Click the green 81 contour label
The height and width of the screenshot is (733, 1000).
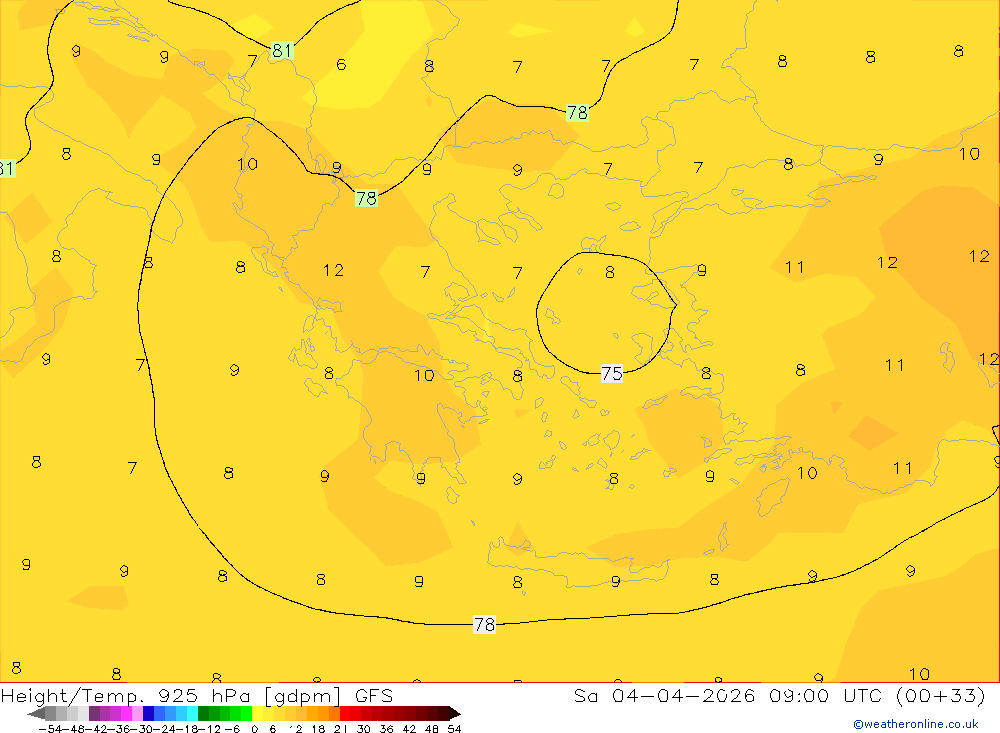tap(282, 50)
